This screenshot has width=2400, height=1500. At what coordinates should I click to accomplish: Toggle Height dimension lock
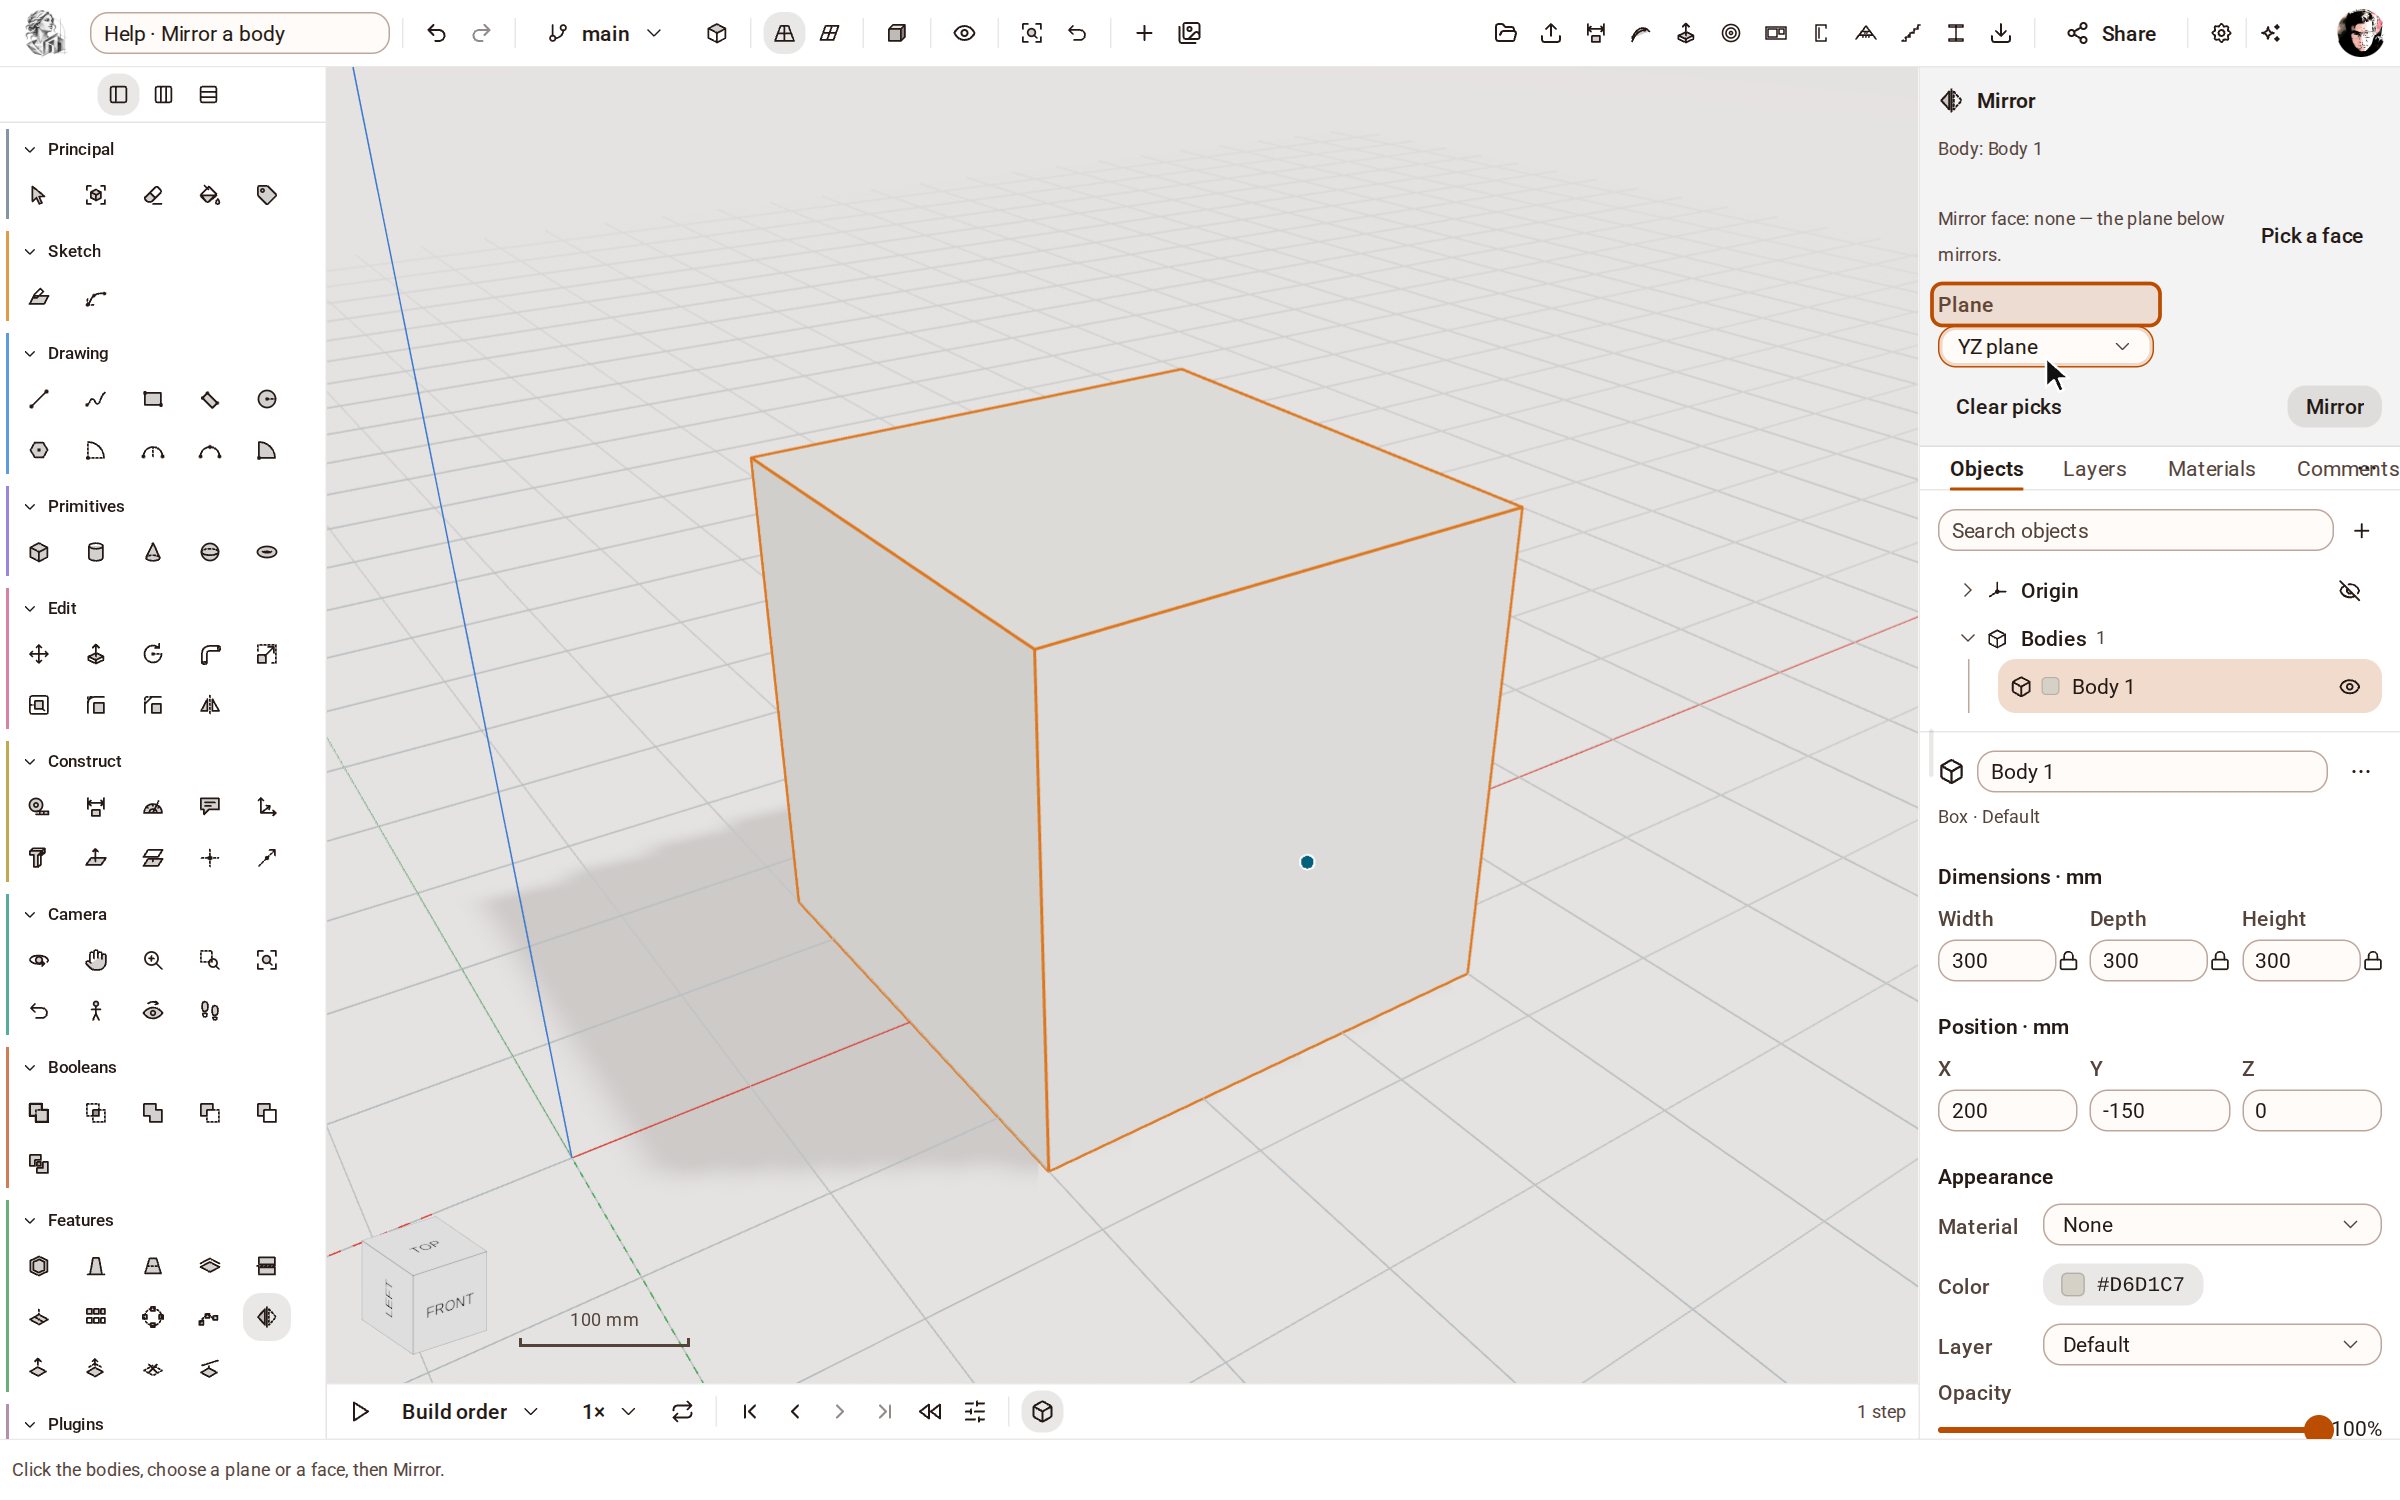tap(2373, 961)
